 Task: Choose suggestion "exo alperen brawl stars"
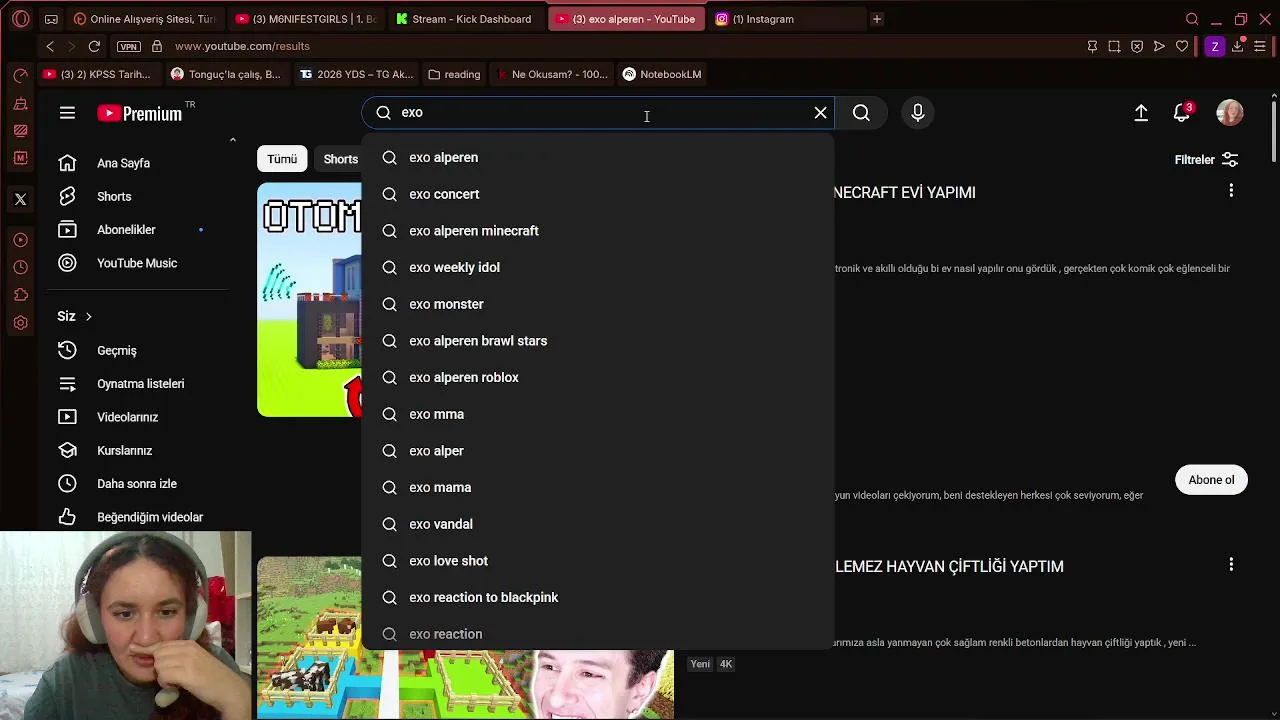click(x=598, y=341)
